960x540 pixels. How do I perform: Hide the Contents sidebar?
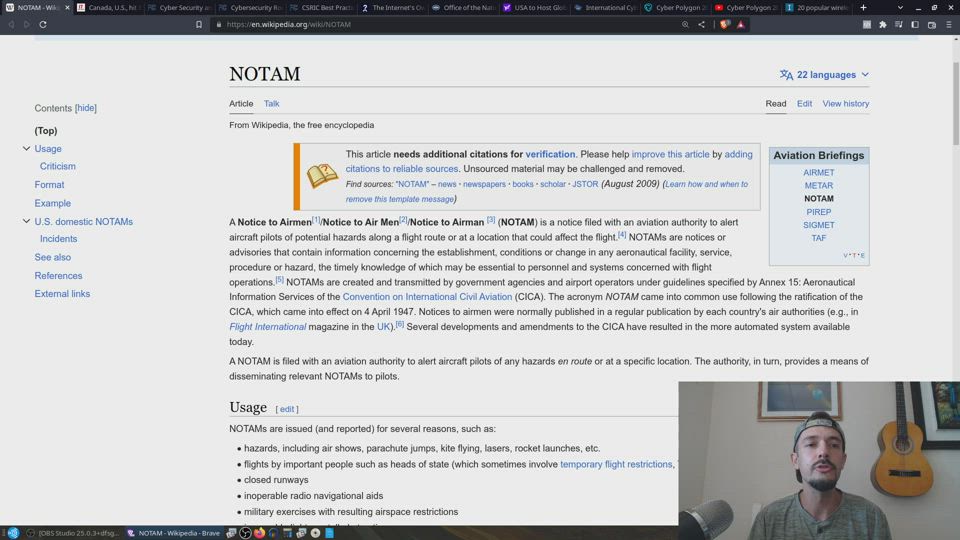pyautogui.click(x=86, y=108)
